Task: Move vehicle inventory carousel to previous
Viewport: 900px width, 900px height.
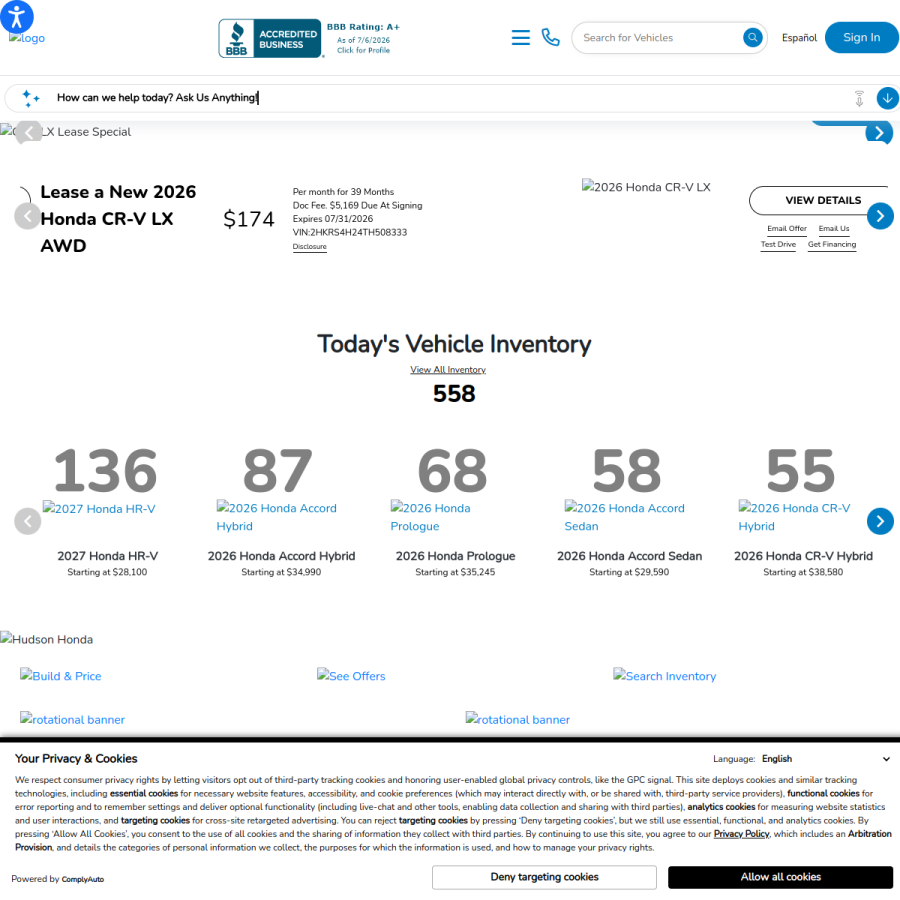Action: pos(28,521)
